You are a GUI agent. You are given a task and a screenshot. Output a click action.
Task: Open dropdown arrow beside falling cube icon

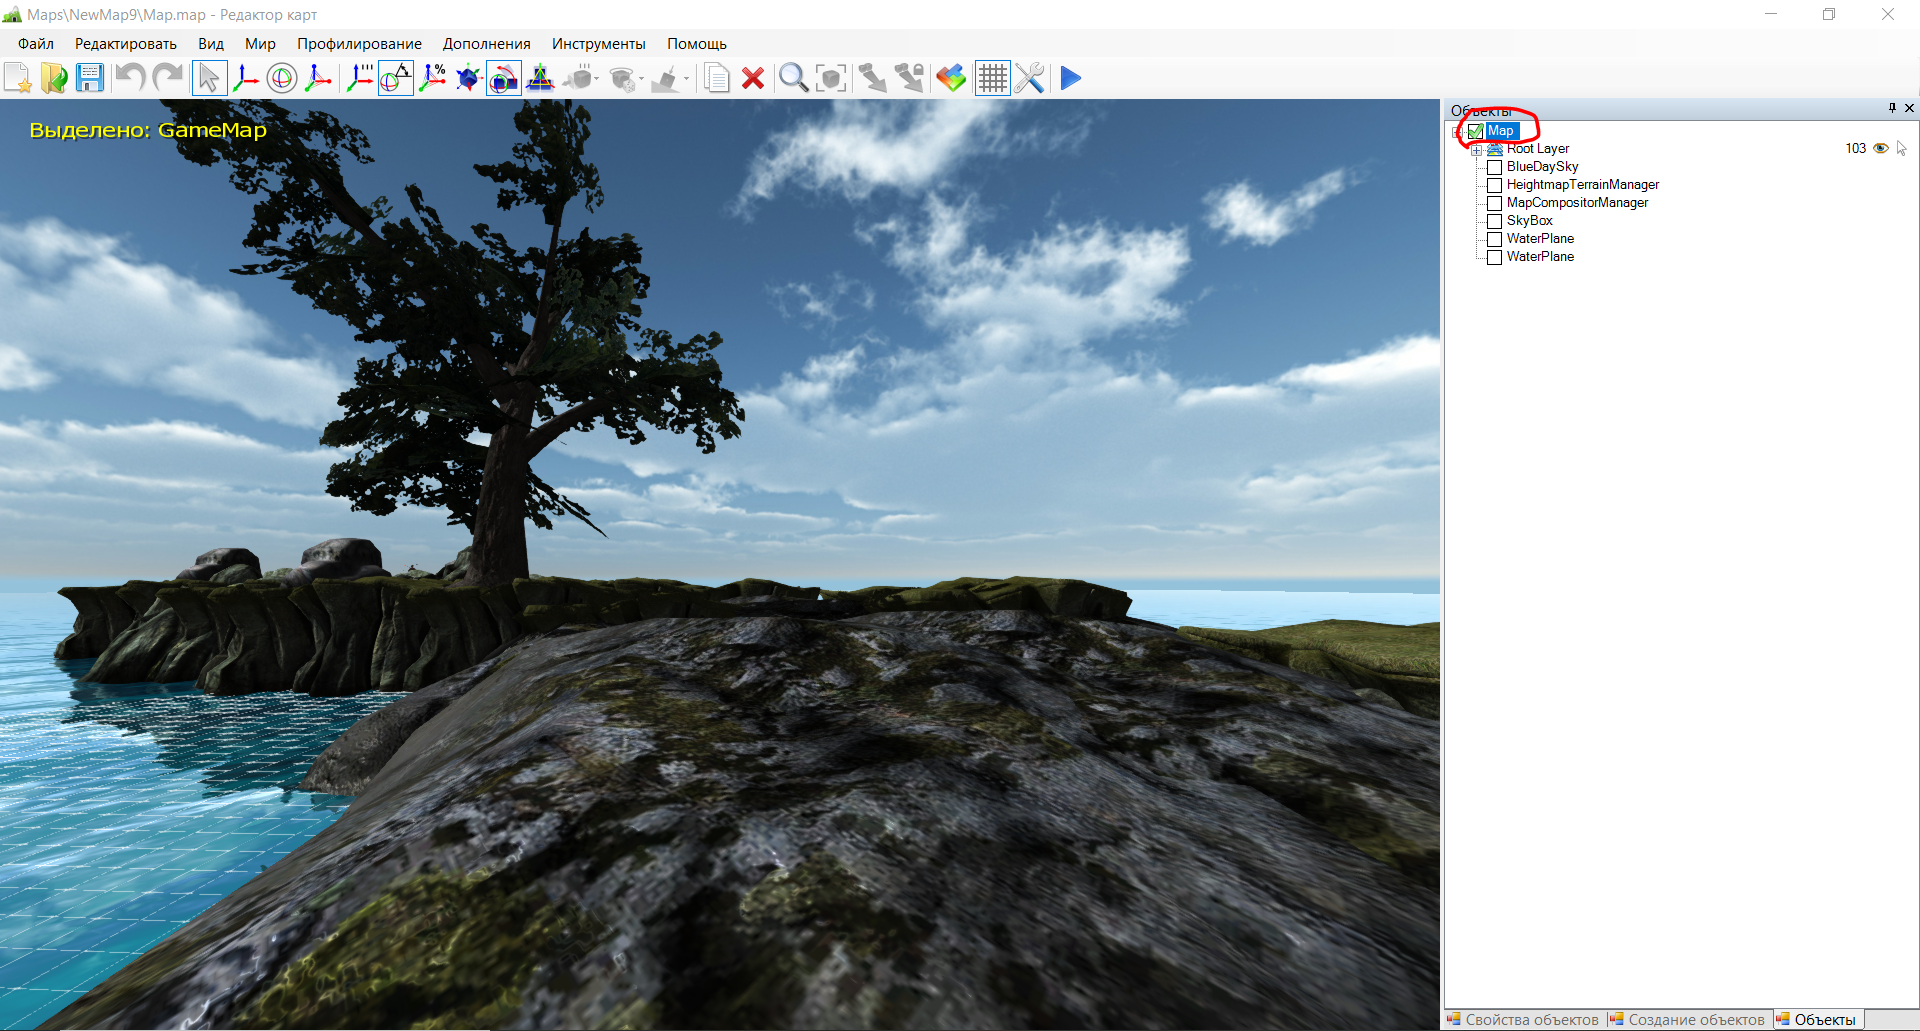point(598,78)
